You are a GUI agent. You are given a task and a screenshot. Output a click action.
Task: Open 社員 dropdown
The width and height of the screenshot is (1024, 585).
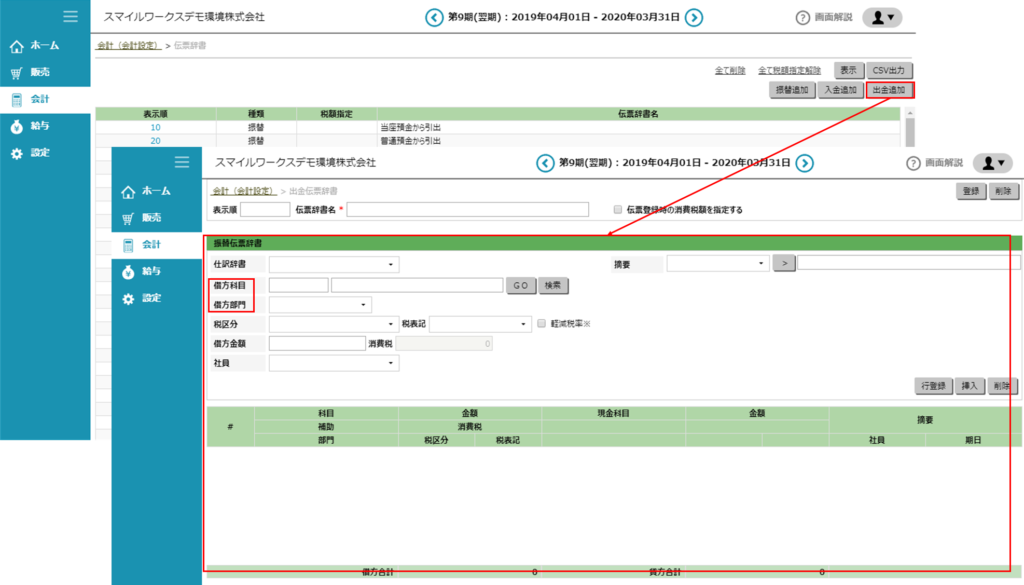click(x=334, y=363)
